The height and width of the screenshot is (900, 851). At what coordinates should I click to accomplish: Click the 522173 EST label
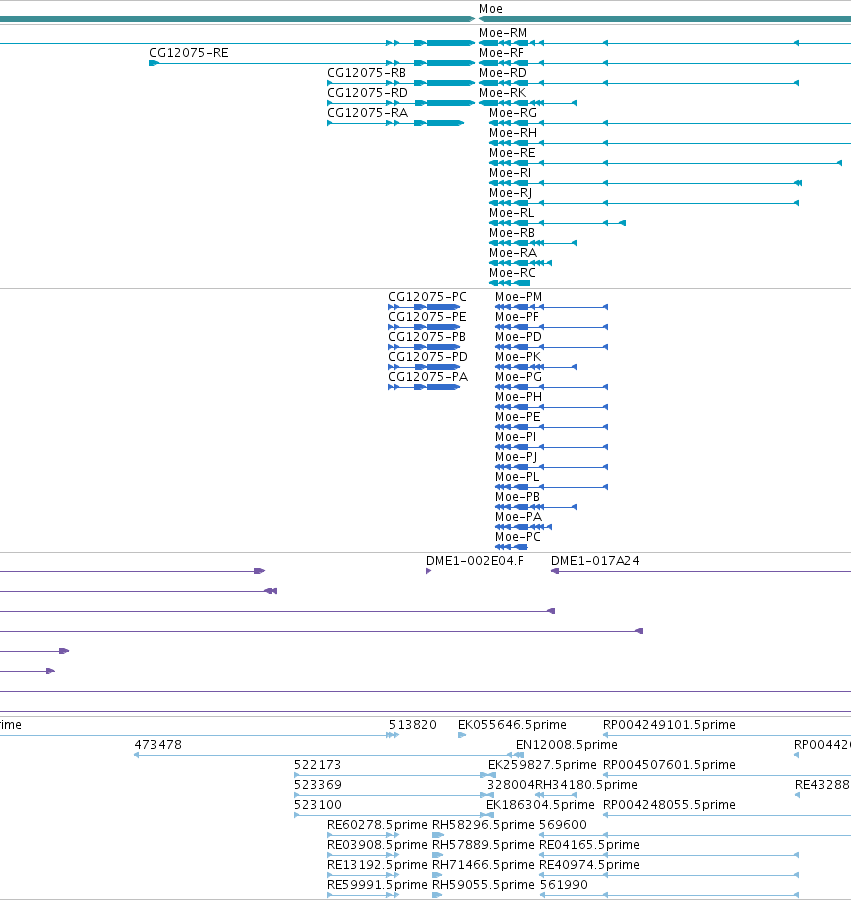[x=317, y=765]
